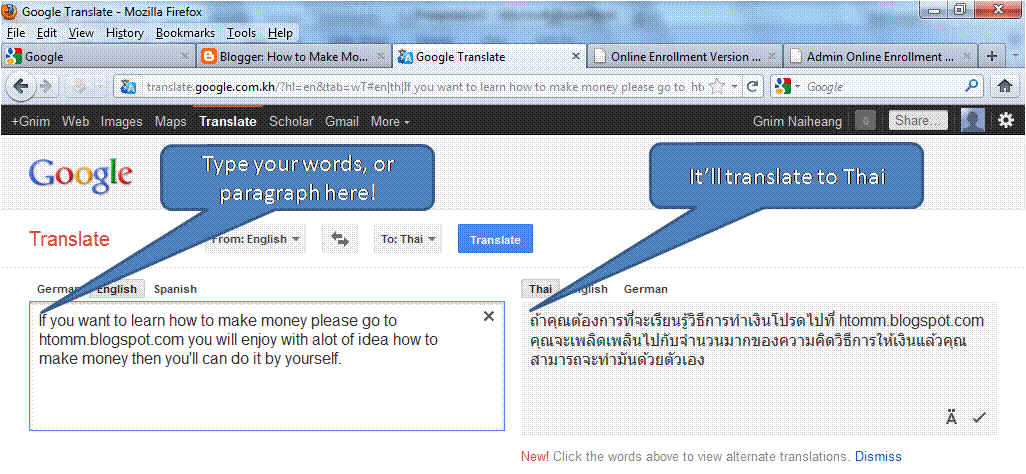The image size is (1026, 474).
Task: Open the Bookmarks menu
Action: [185, 33]
